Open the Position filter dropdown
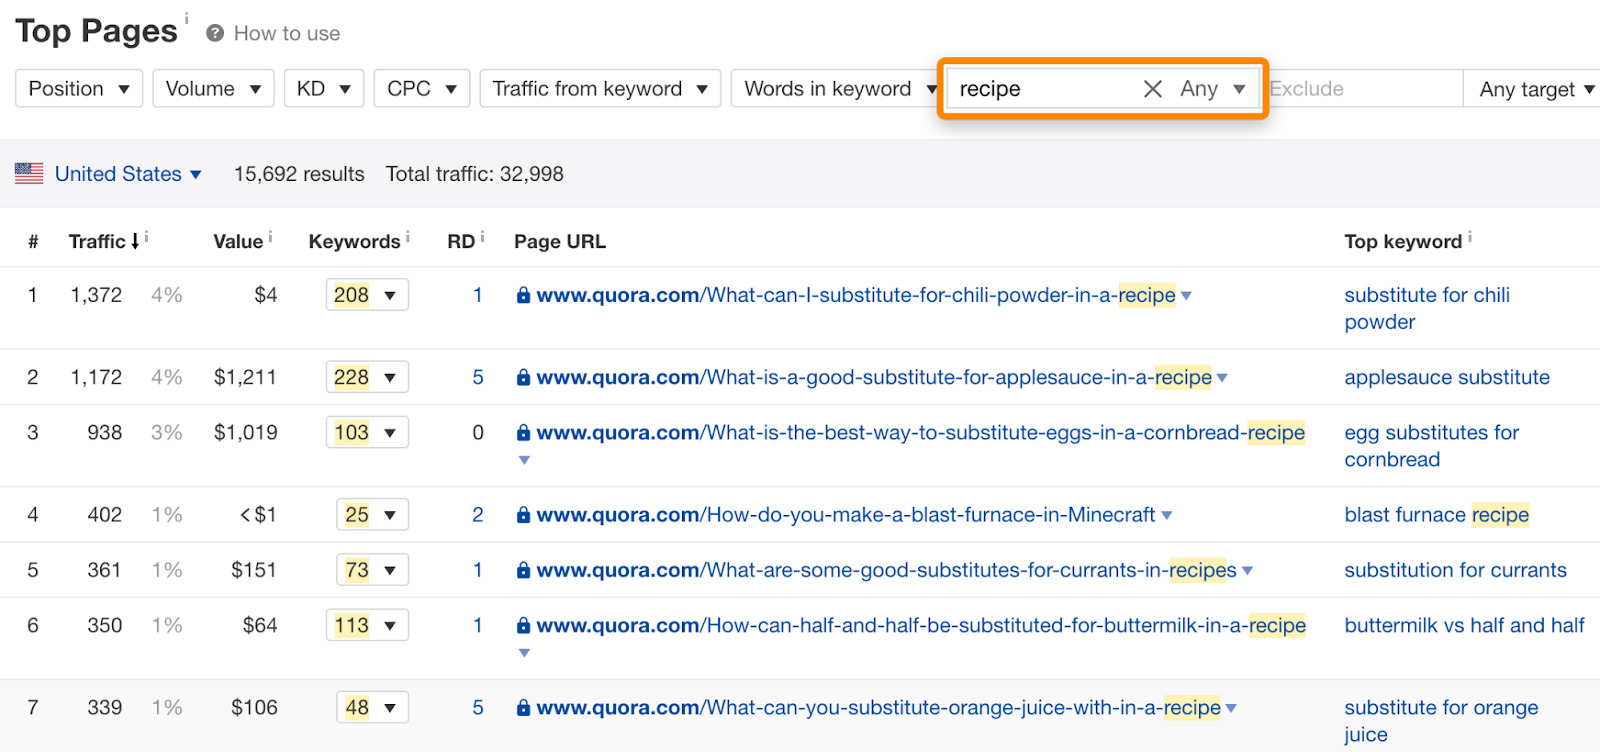Viewport: 1600px width, 752px height. click(x=79, y=89)
